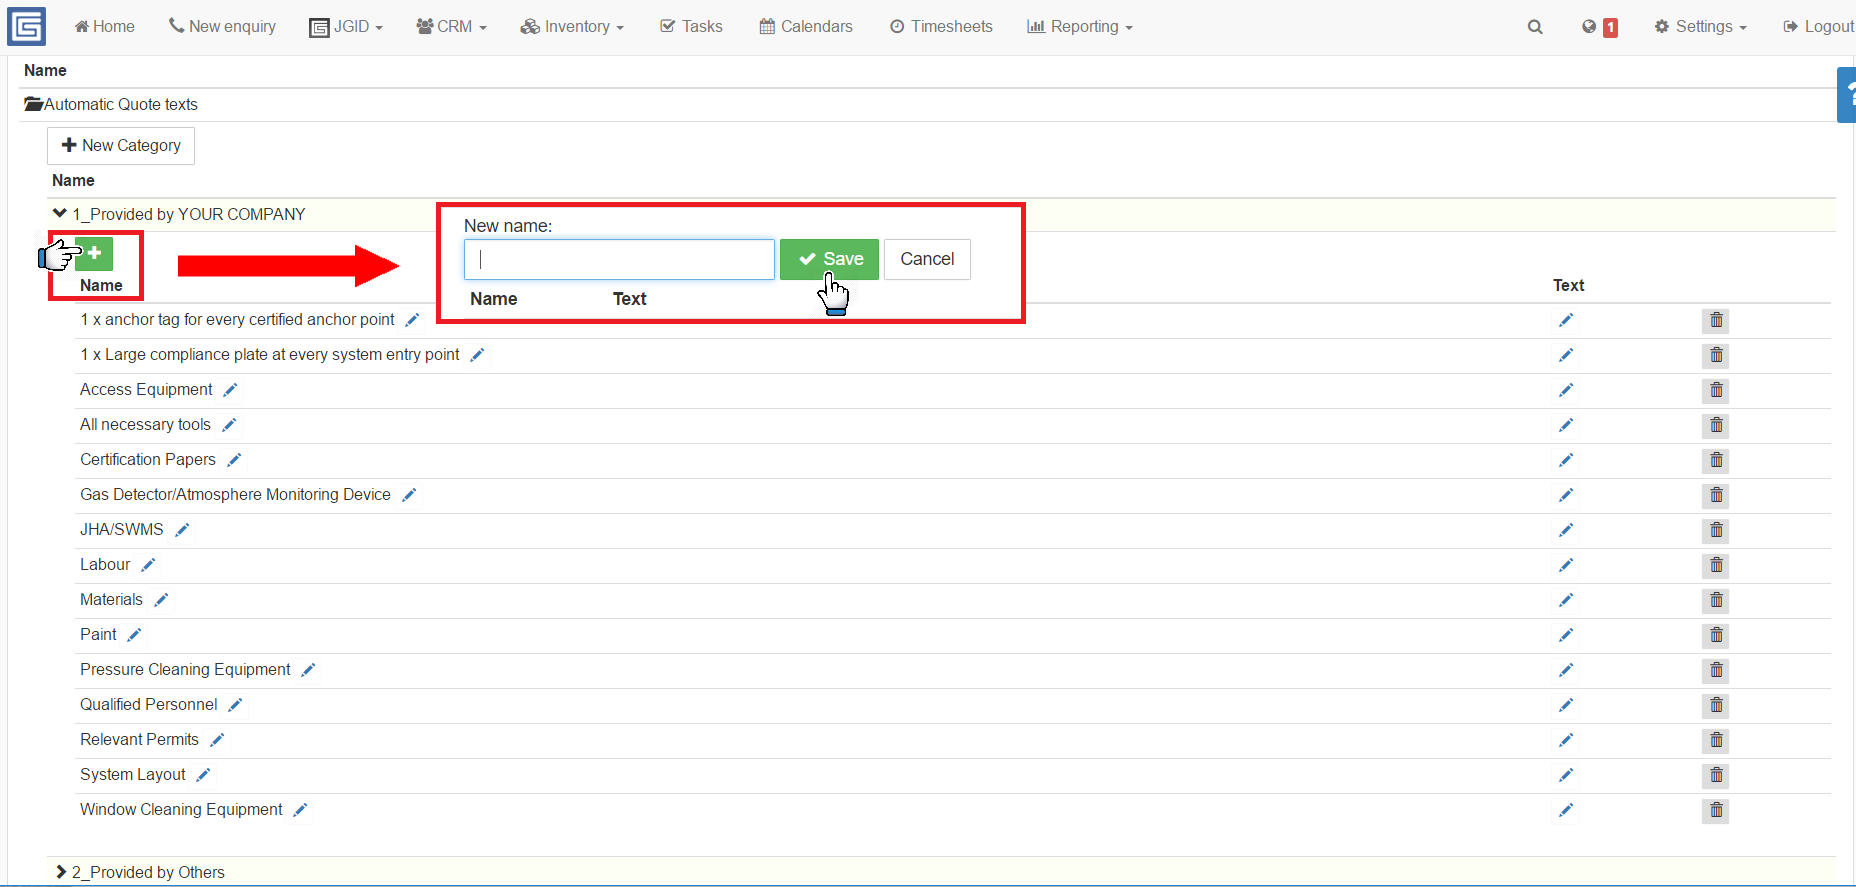Viewport: 1856px width, 887px height.
Task: Click the green plus add-item icon
Action: (94, 254)
